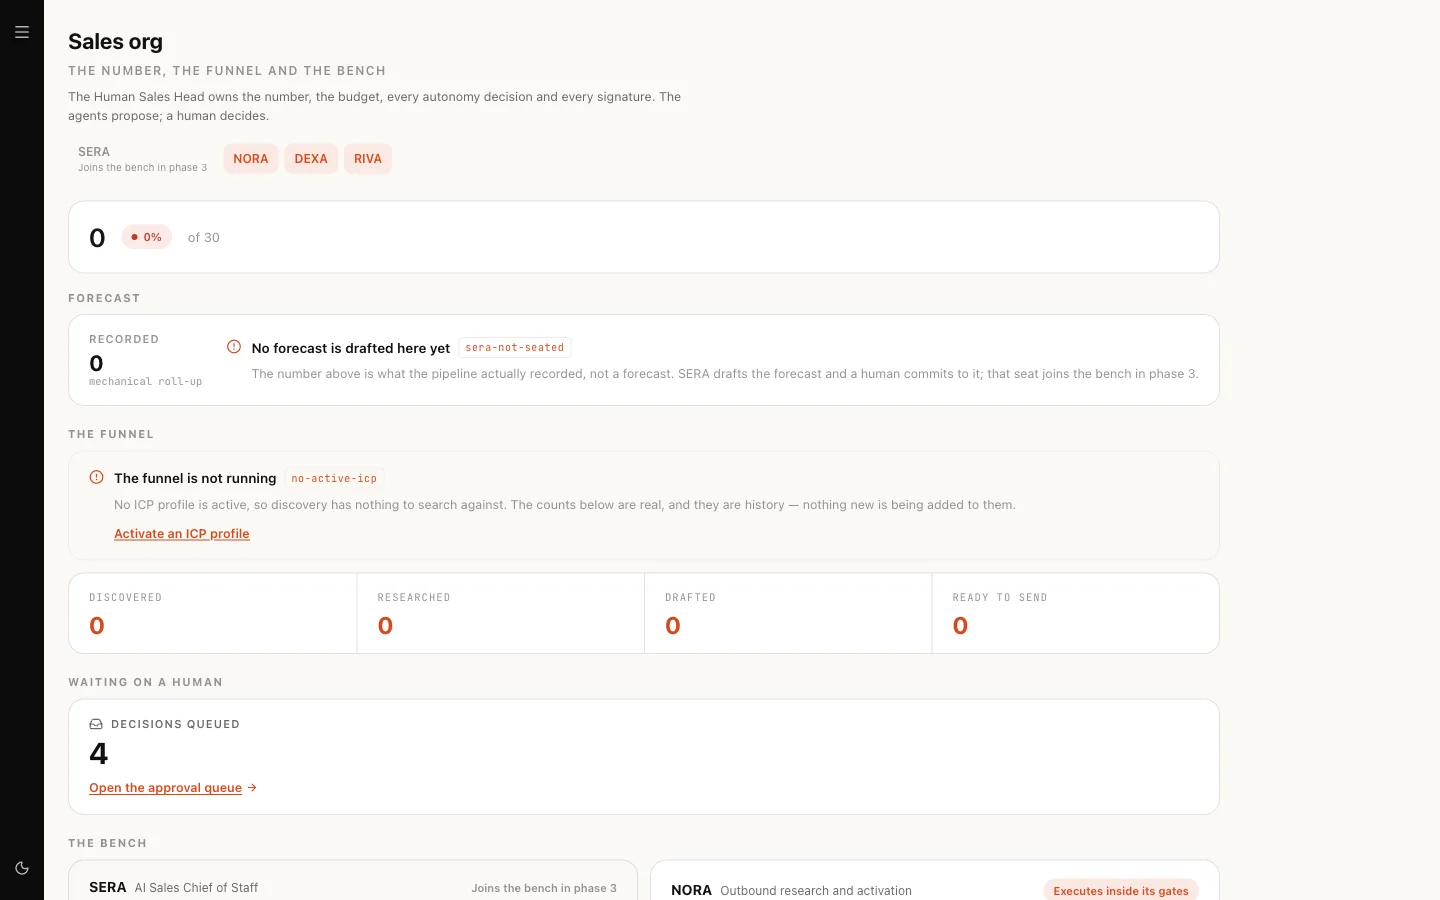Click the 0% progress badge
1440x900 pixels.
147,237
